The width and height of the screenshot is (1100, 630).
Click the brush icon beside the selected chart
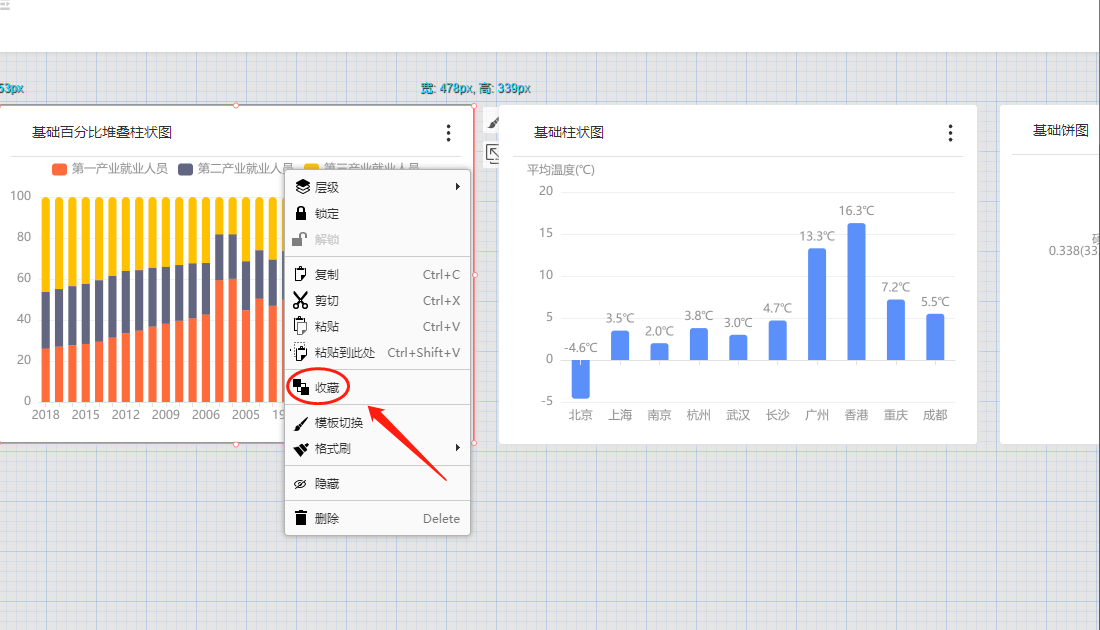[493, 122]
